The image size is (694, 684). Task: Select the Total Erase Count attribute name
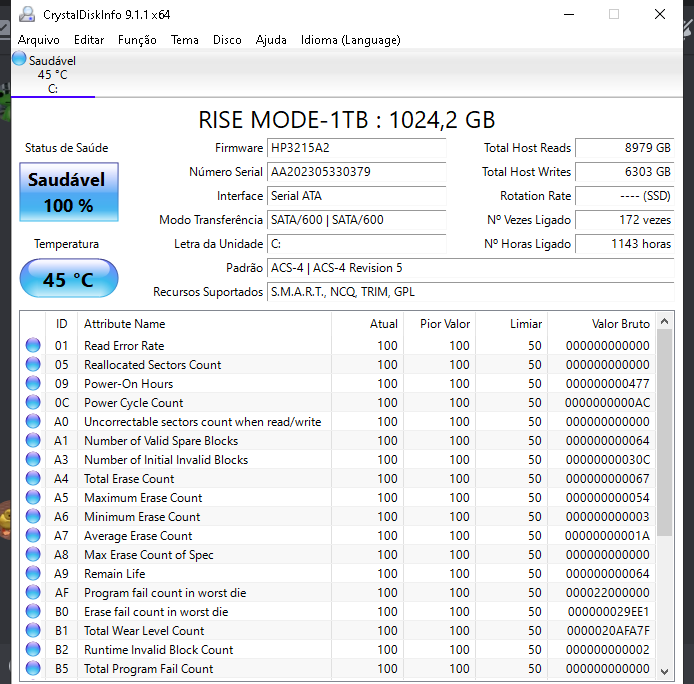pos(129,479)
